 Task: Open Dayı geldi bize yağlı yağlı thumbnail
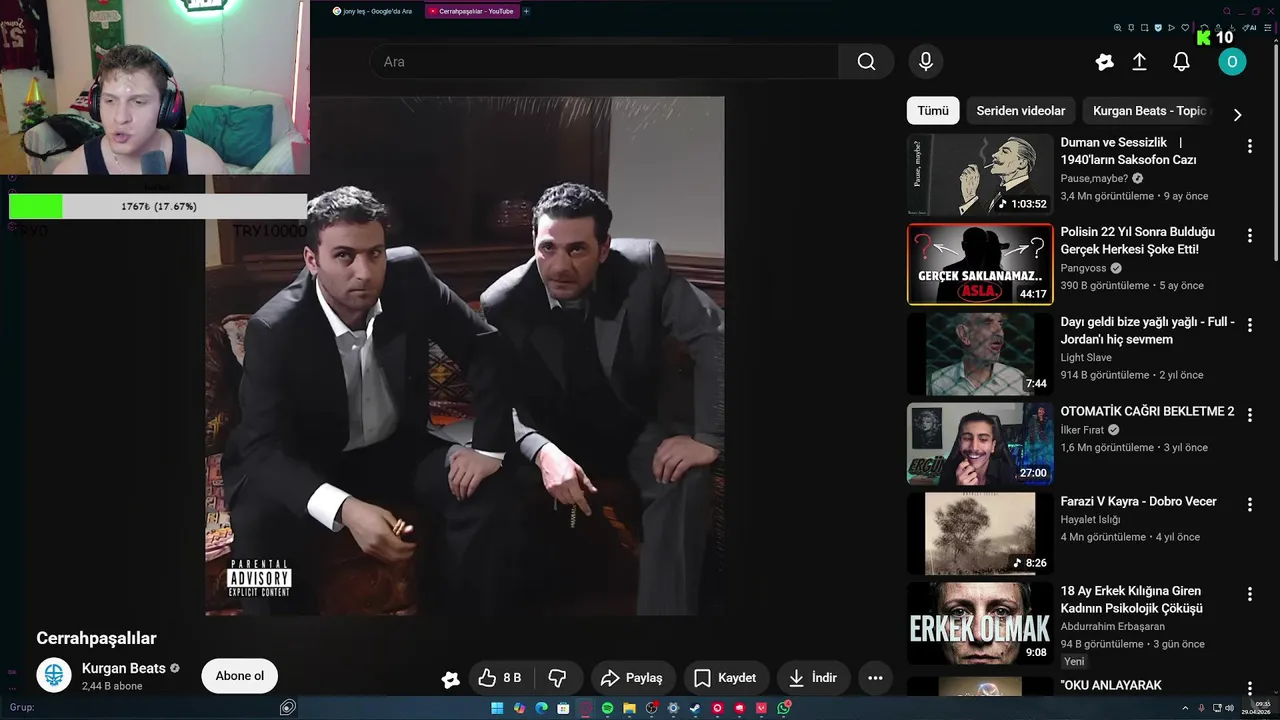point(980,354)
